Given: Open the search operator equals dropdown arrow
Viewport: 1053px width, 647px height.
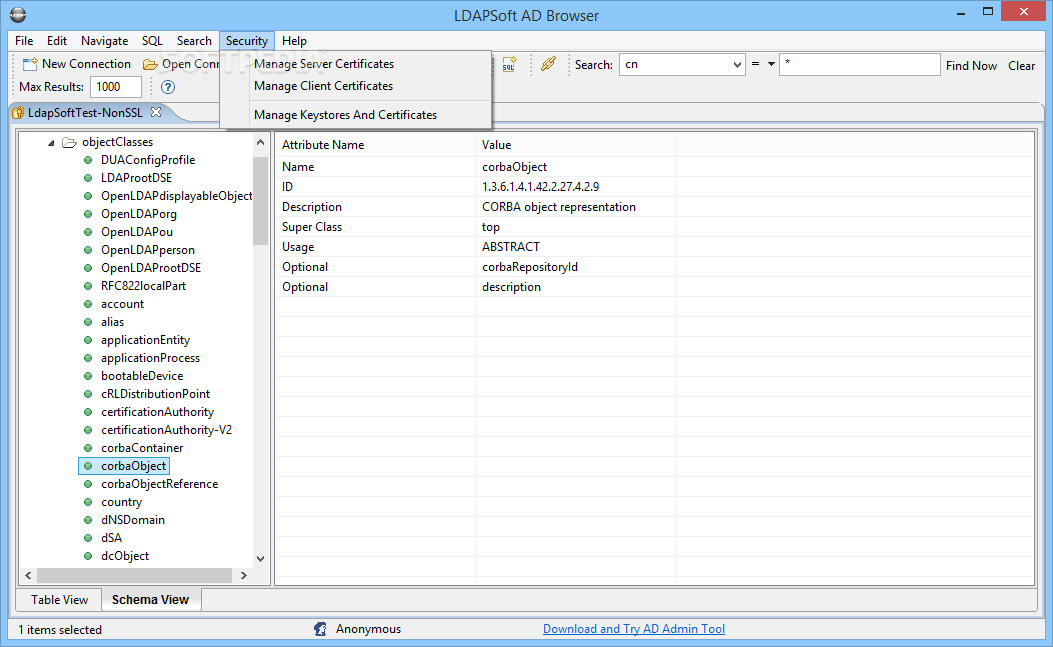Looking at the screenshot, I should pos(771,64).
